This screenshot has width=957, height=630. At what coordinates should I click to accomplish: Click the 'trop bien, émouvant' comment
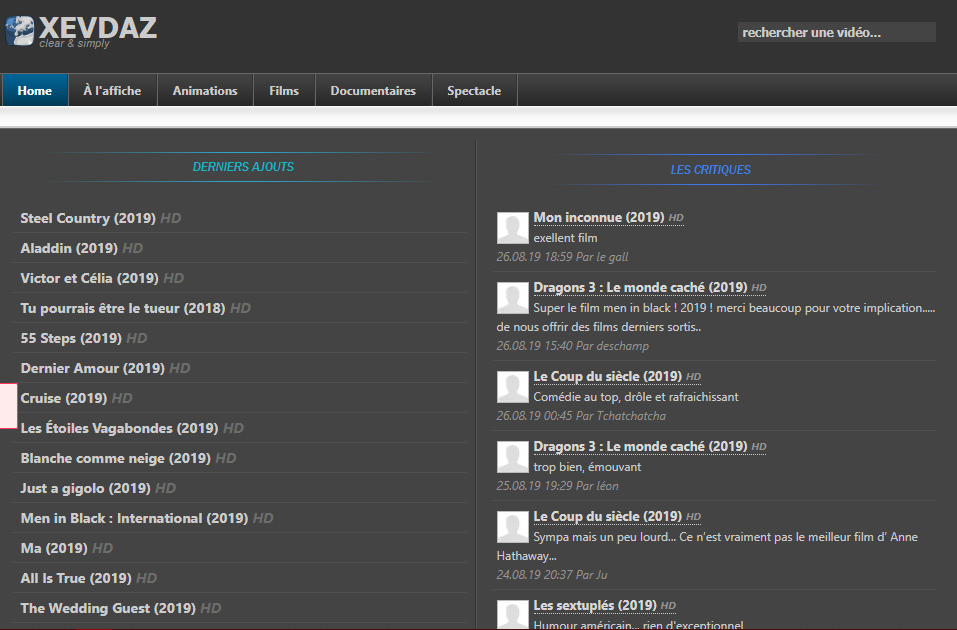click(x=587, y=467)
